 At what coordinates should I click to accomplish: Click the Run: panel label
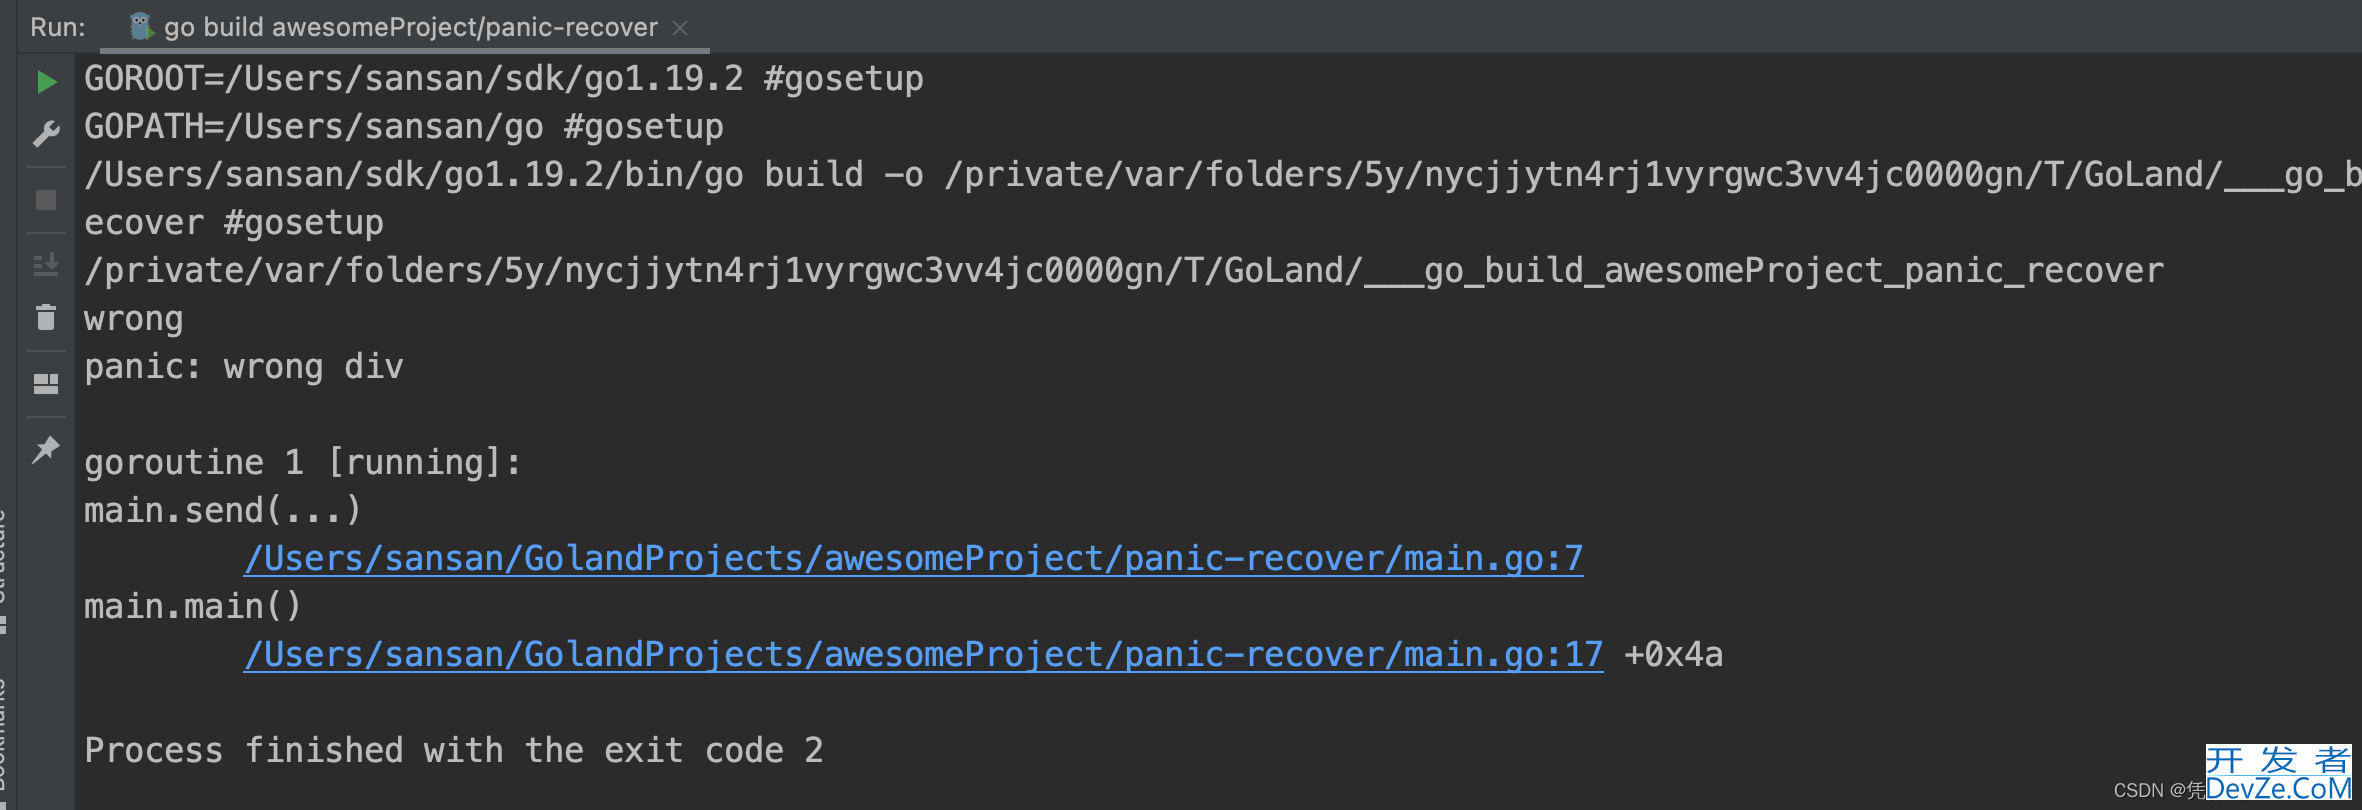[x=58, y=27]
